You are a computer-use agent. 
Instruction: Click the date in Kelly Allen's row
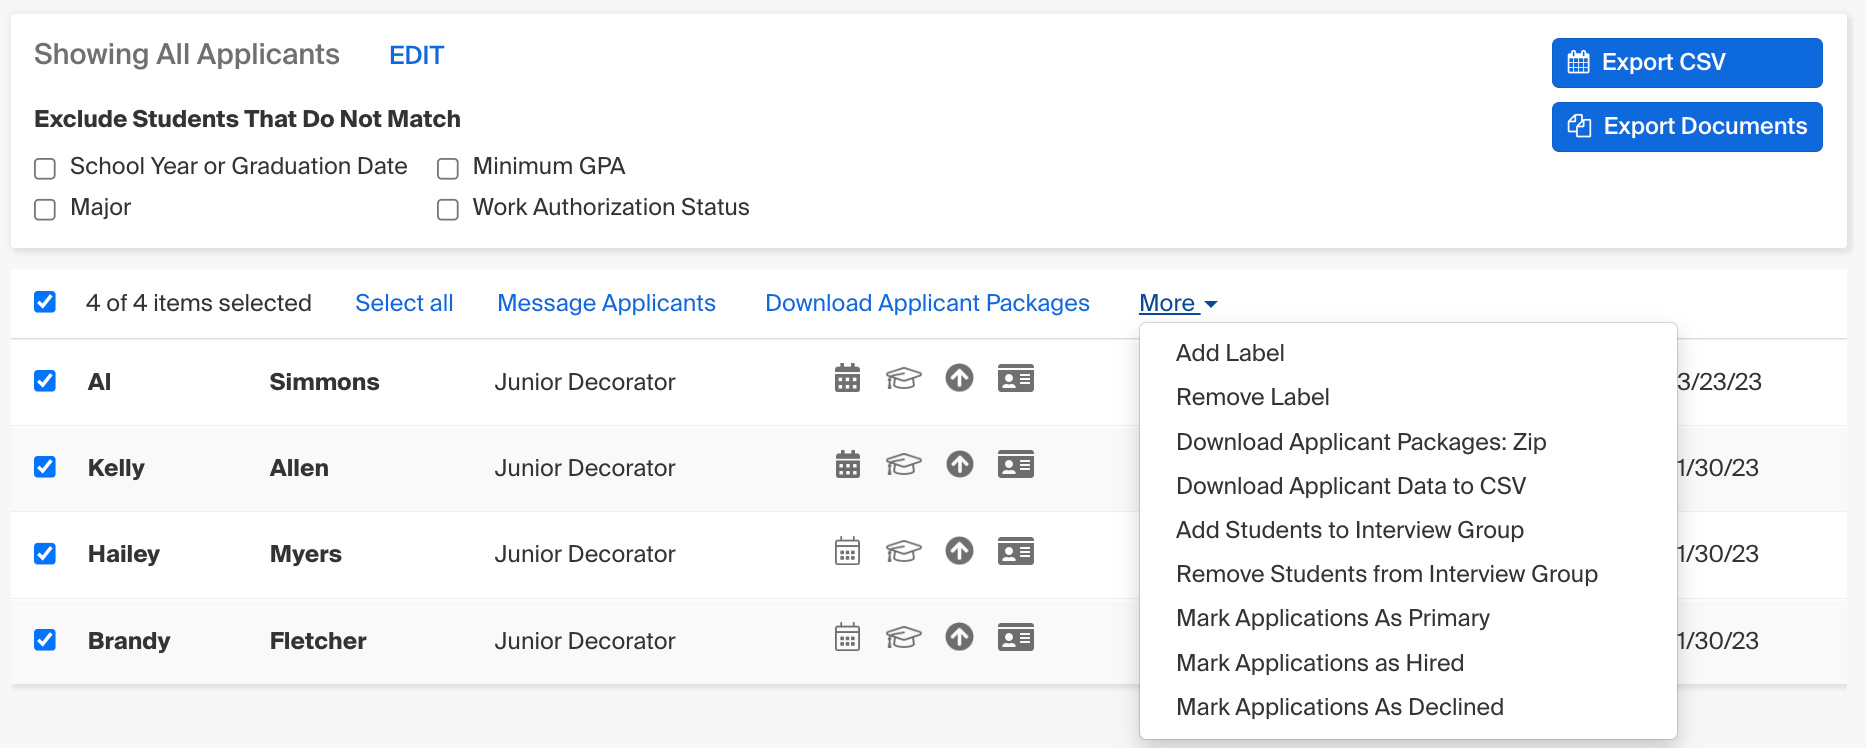[x=1717, y=468]
